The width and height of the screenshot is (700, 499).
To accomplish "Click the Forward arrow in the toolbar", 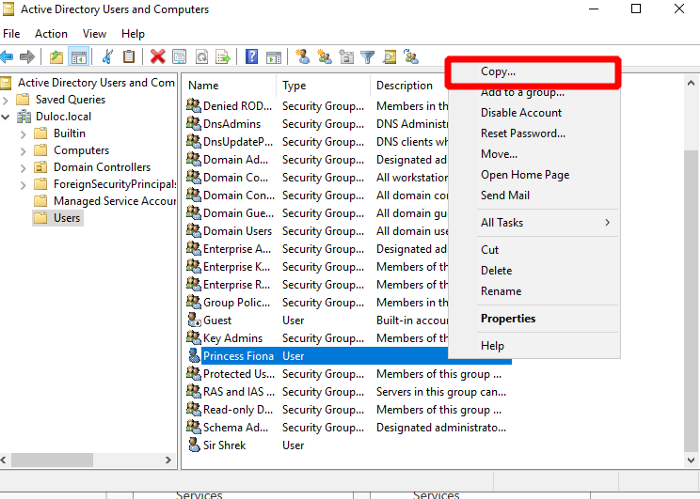I will pos(27,57).
